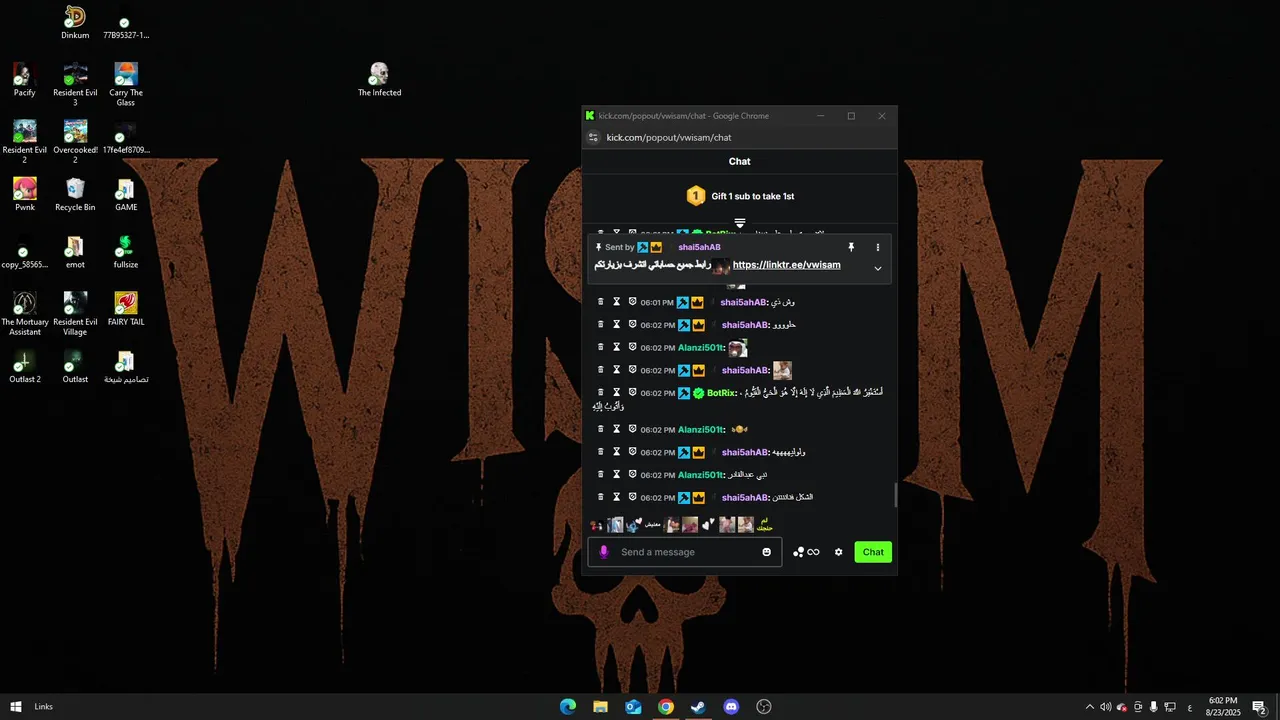
Task: Open pinned message three-dot options menu
Action: tap(878, 247)
